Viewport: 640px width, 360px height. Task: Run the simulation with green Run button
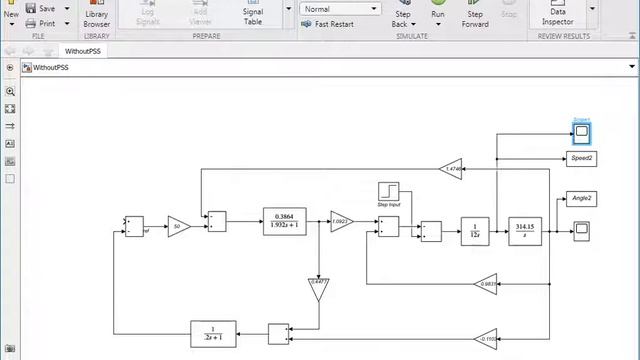[x=438, y=9]
